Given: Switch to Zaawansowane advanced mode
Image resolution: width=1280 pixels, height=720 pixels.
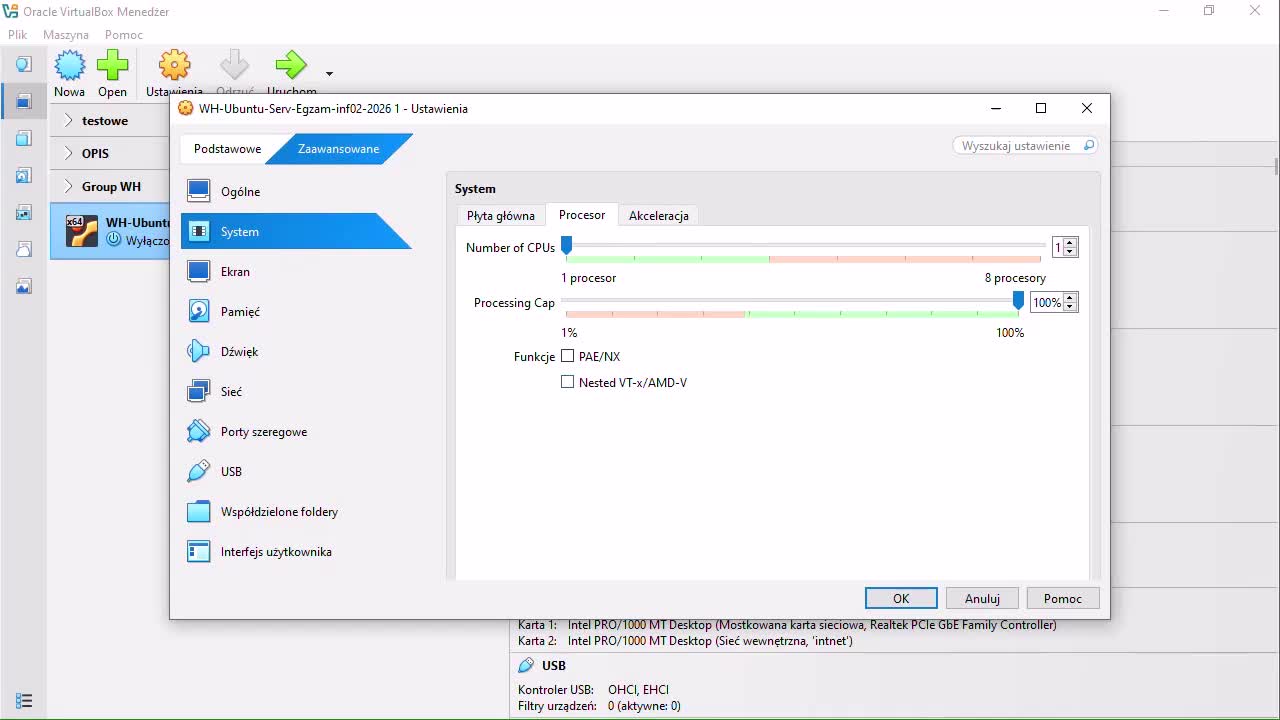Looking at the screenshot, I should [339, 149].
